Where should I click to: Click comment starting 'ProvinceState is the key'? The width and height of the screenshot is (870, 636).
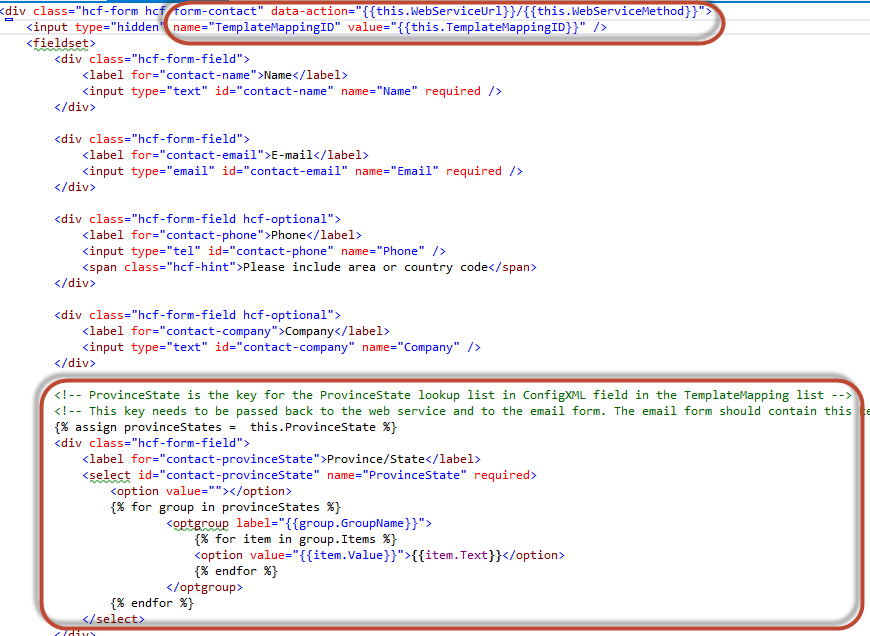tap(453, 395)
